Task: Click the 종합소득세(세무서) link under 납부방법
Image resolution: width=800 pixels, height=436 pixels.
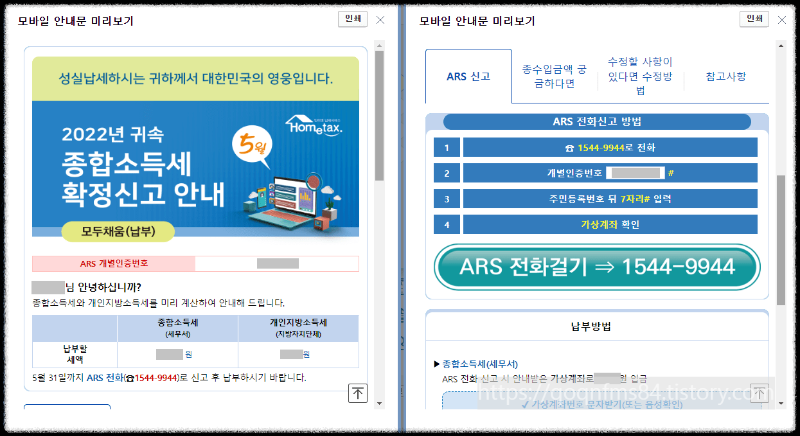Action: (x=480, y=364)
